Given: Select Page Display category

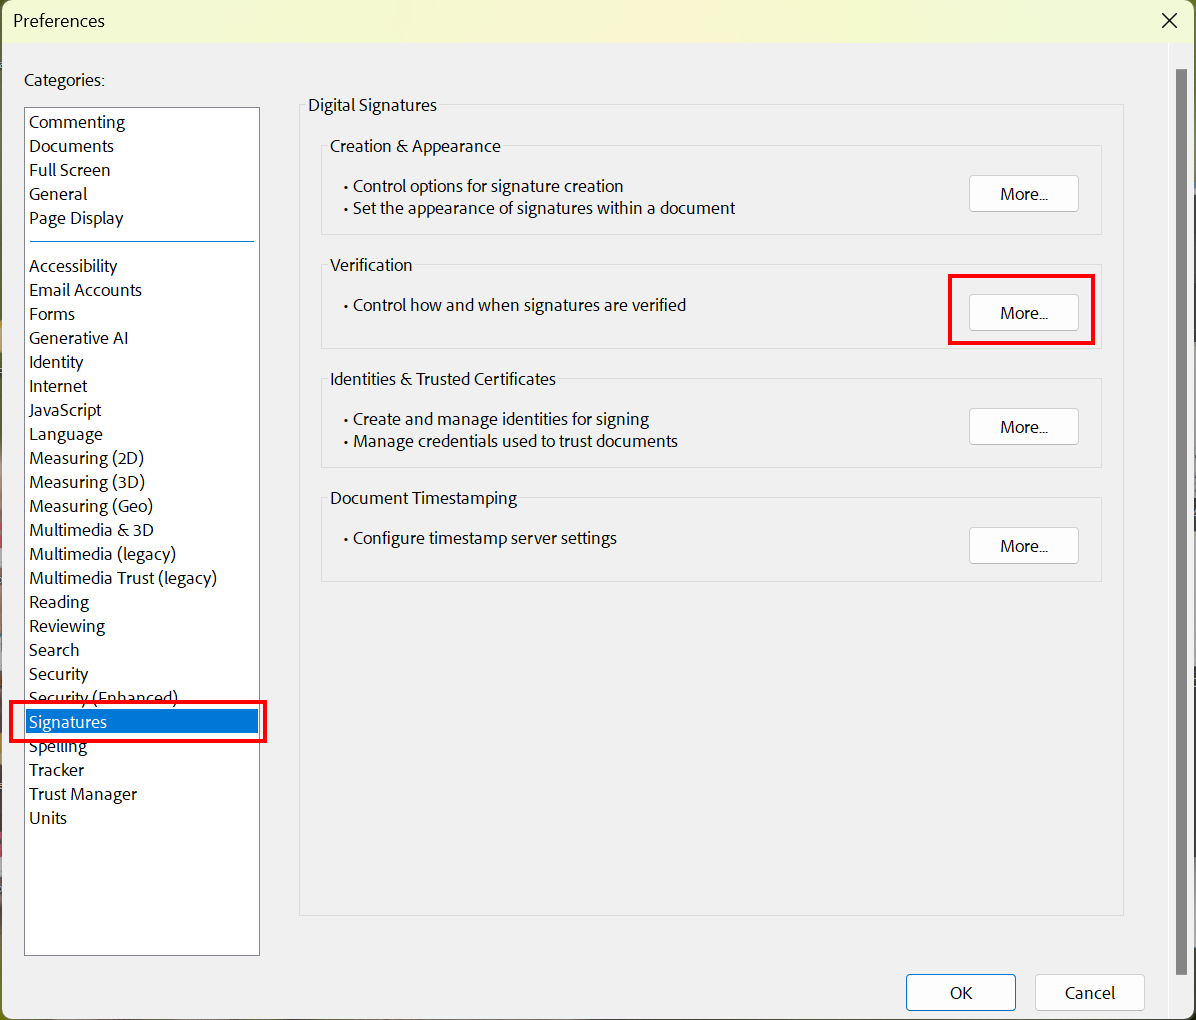Looking at the screenshot, I should tap(76, 217).
